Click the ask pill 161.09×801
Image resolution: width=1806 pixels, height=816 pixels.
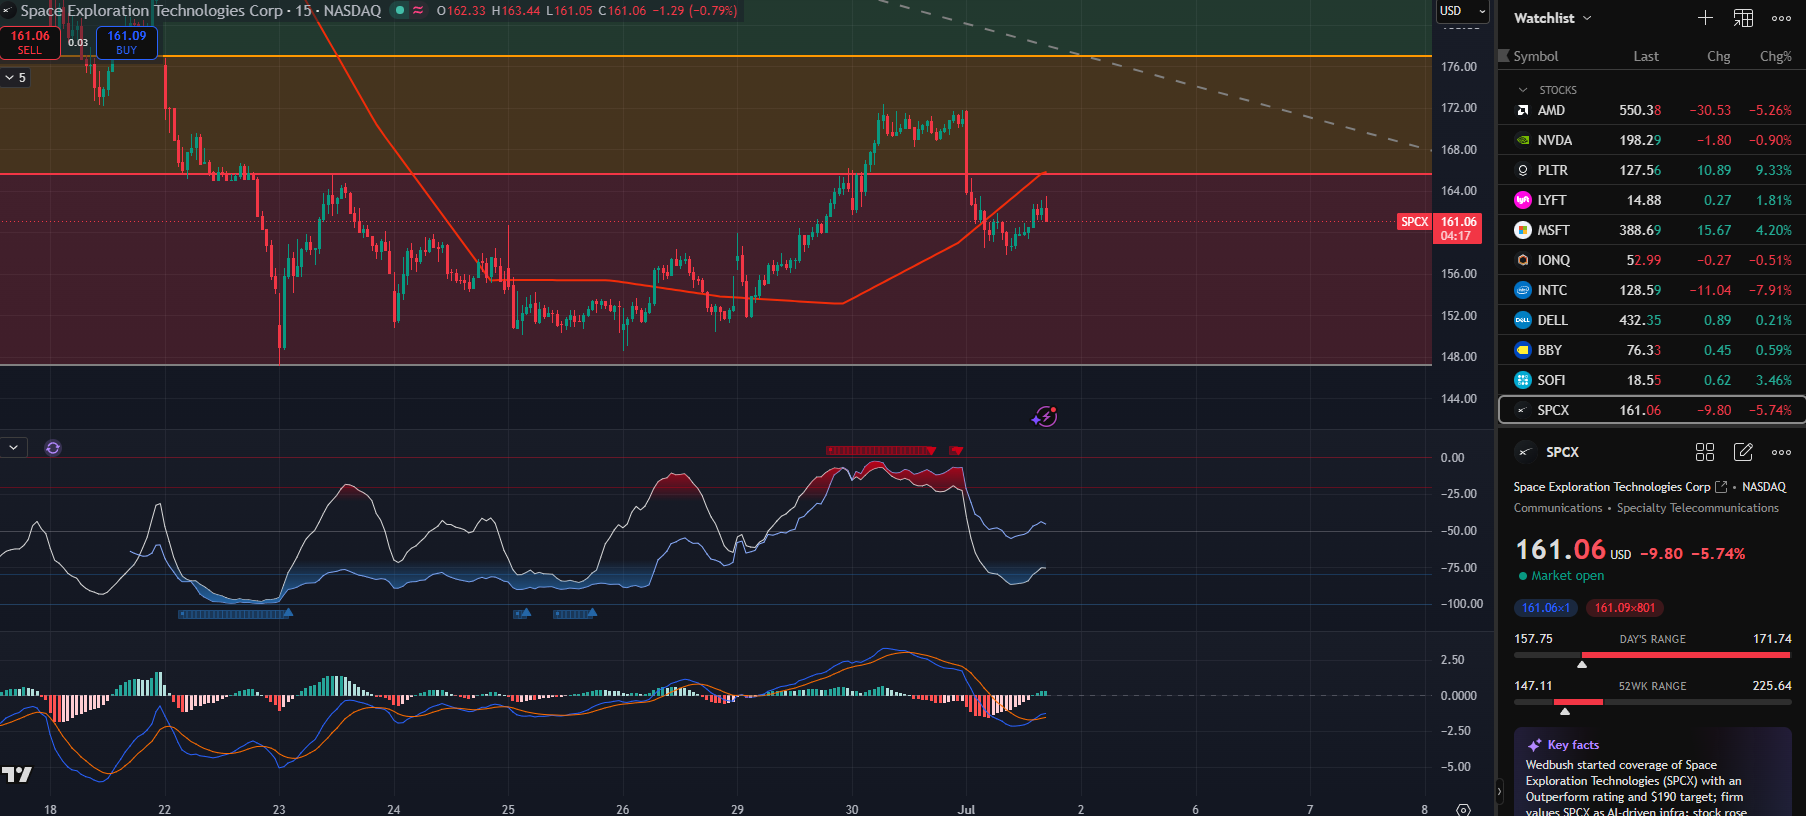1624,608
